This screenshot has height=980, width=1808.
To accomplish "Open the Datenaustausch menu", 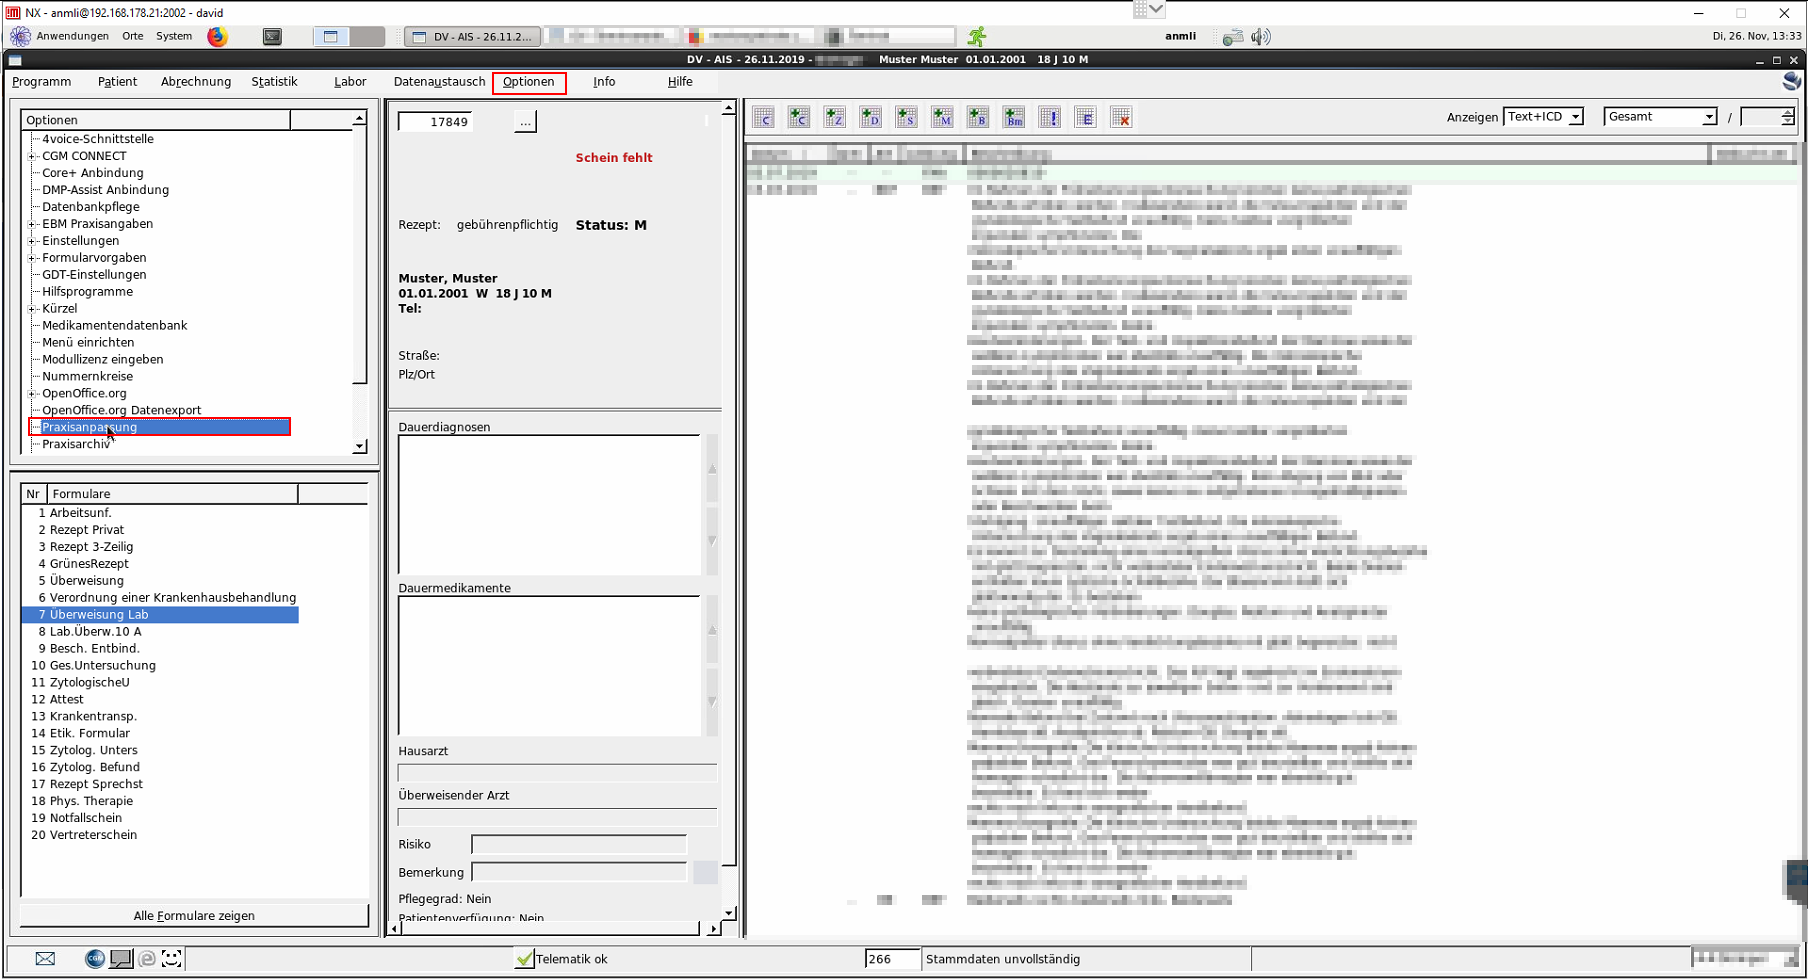I will click(439, 82).
